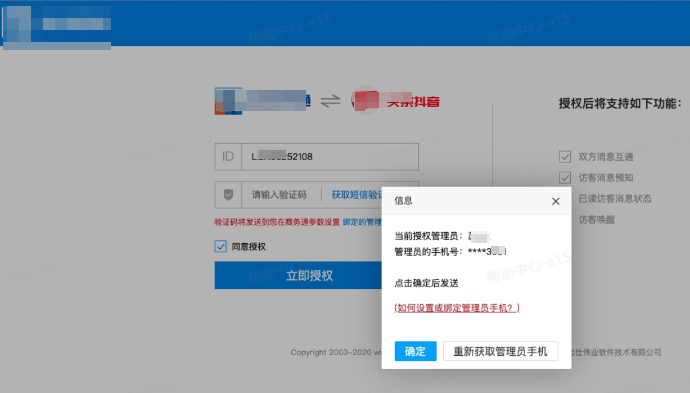The image size is (690, 393).
Task: Toggle the 同意授权 checkbox
Action: tap(220, 246)
